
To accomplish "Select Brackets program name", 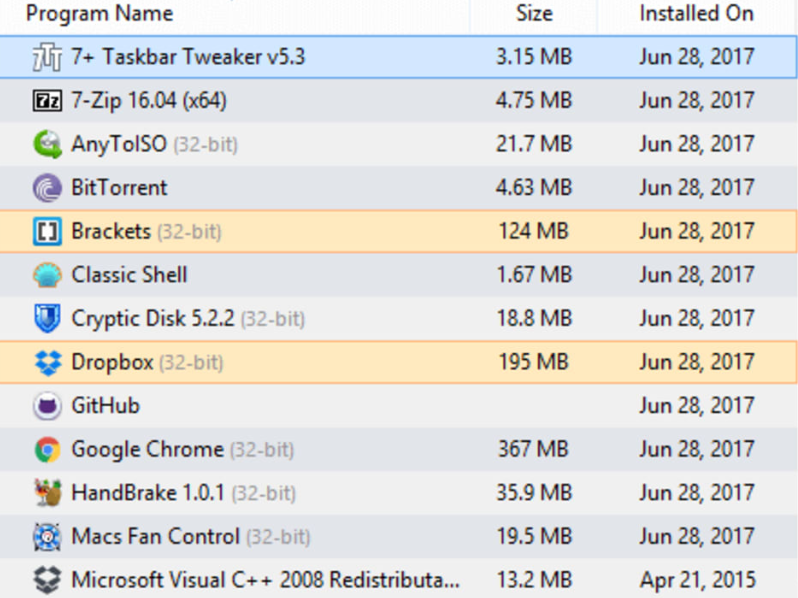I will click(111, 232).
